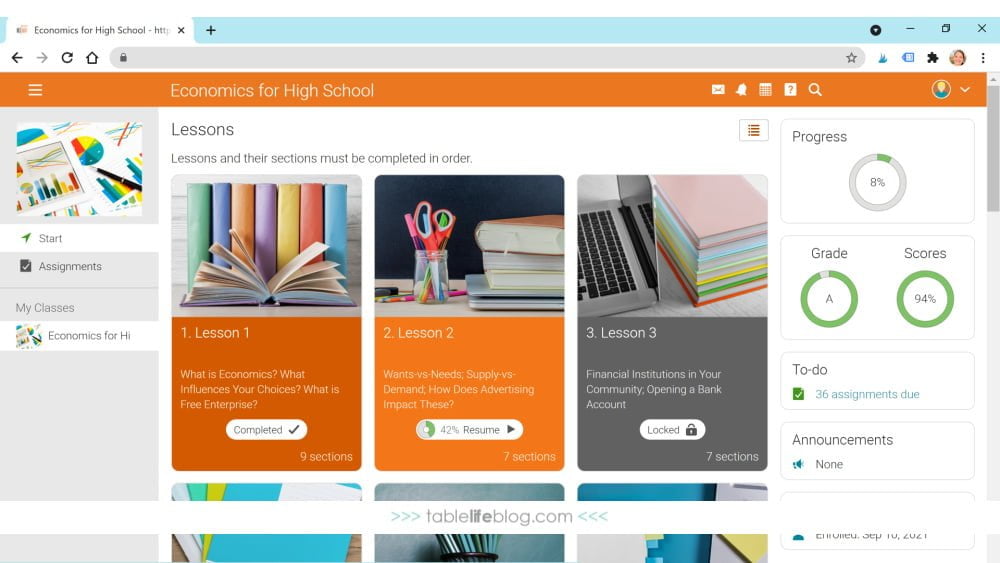Open the notifications bell icon
This screenshot has height=563, width=1000.
point(741,90)
